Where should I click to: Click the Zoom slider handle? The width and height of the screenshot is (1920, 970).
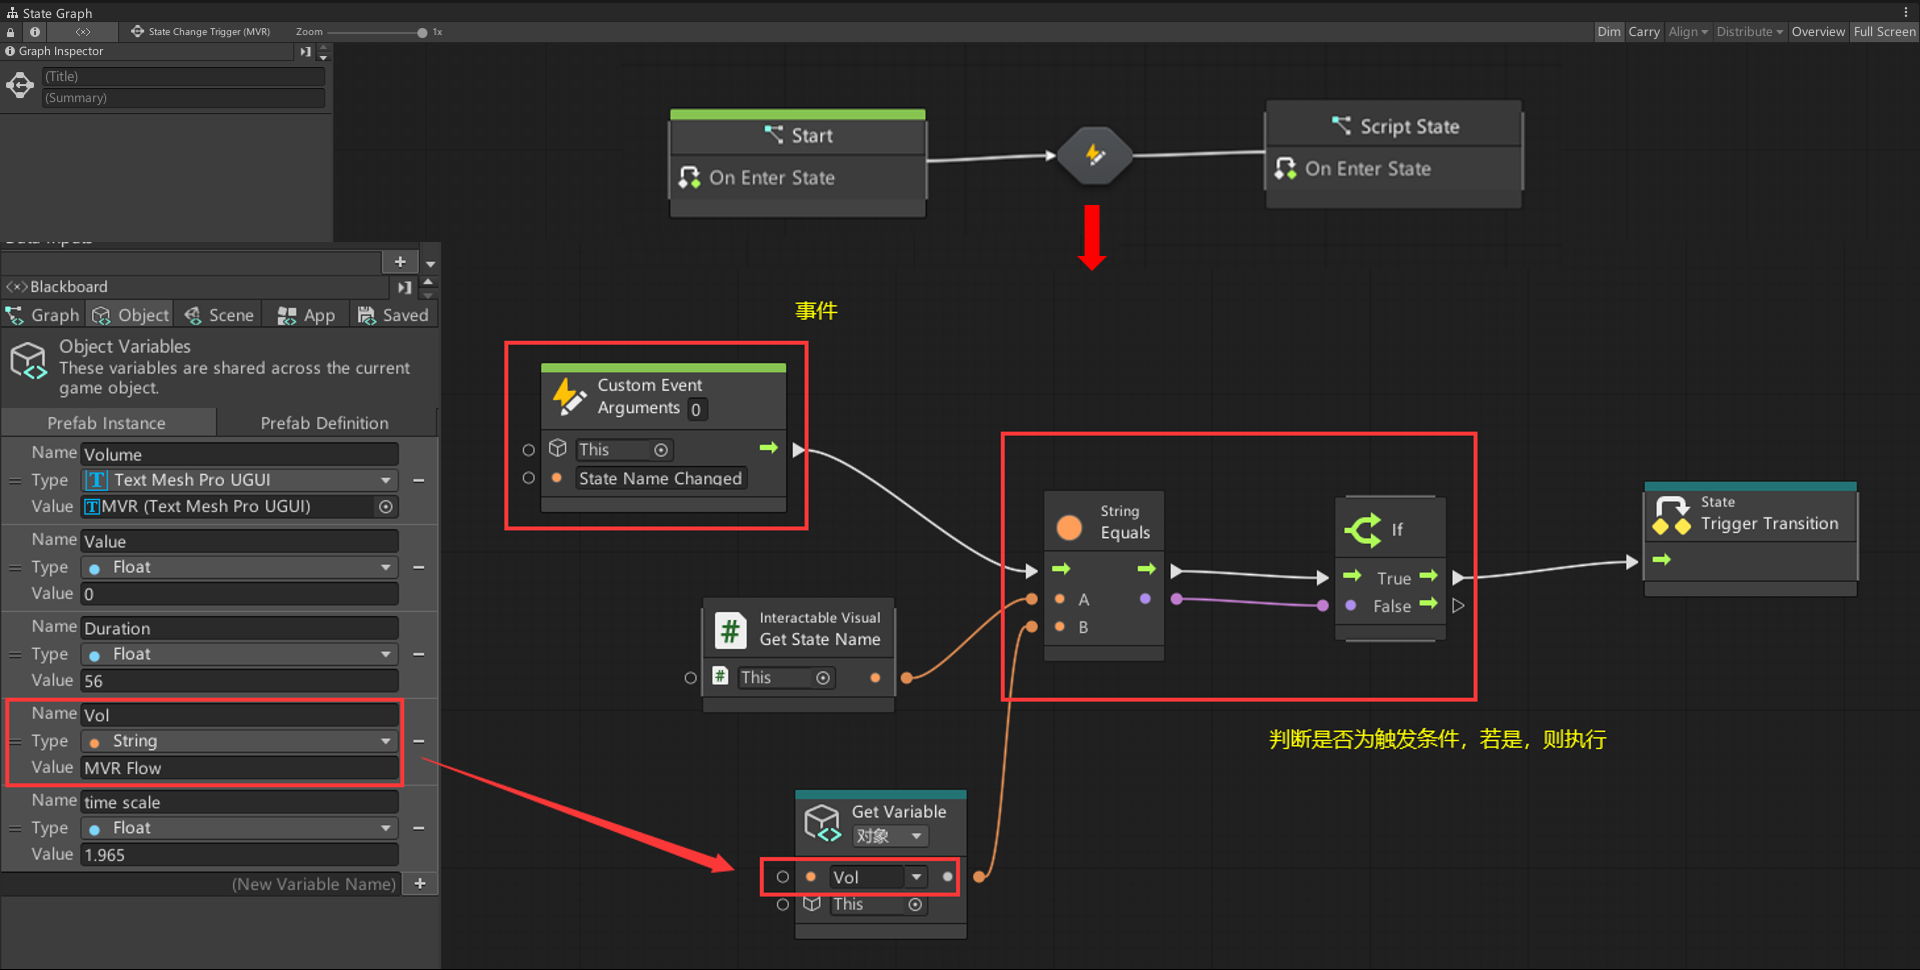pos(422,32)
